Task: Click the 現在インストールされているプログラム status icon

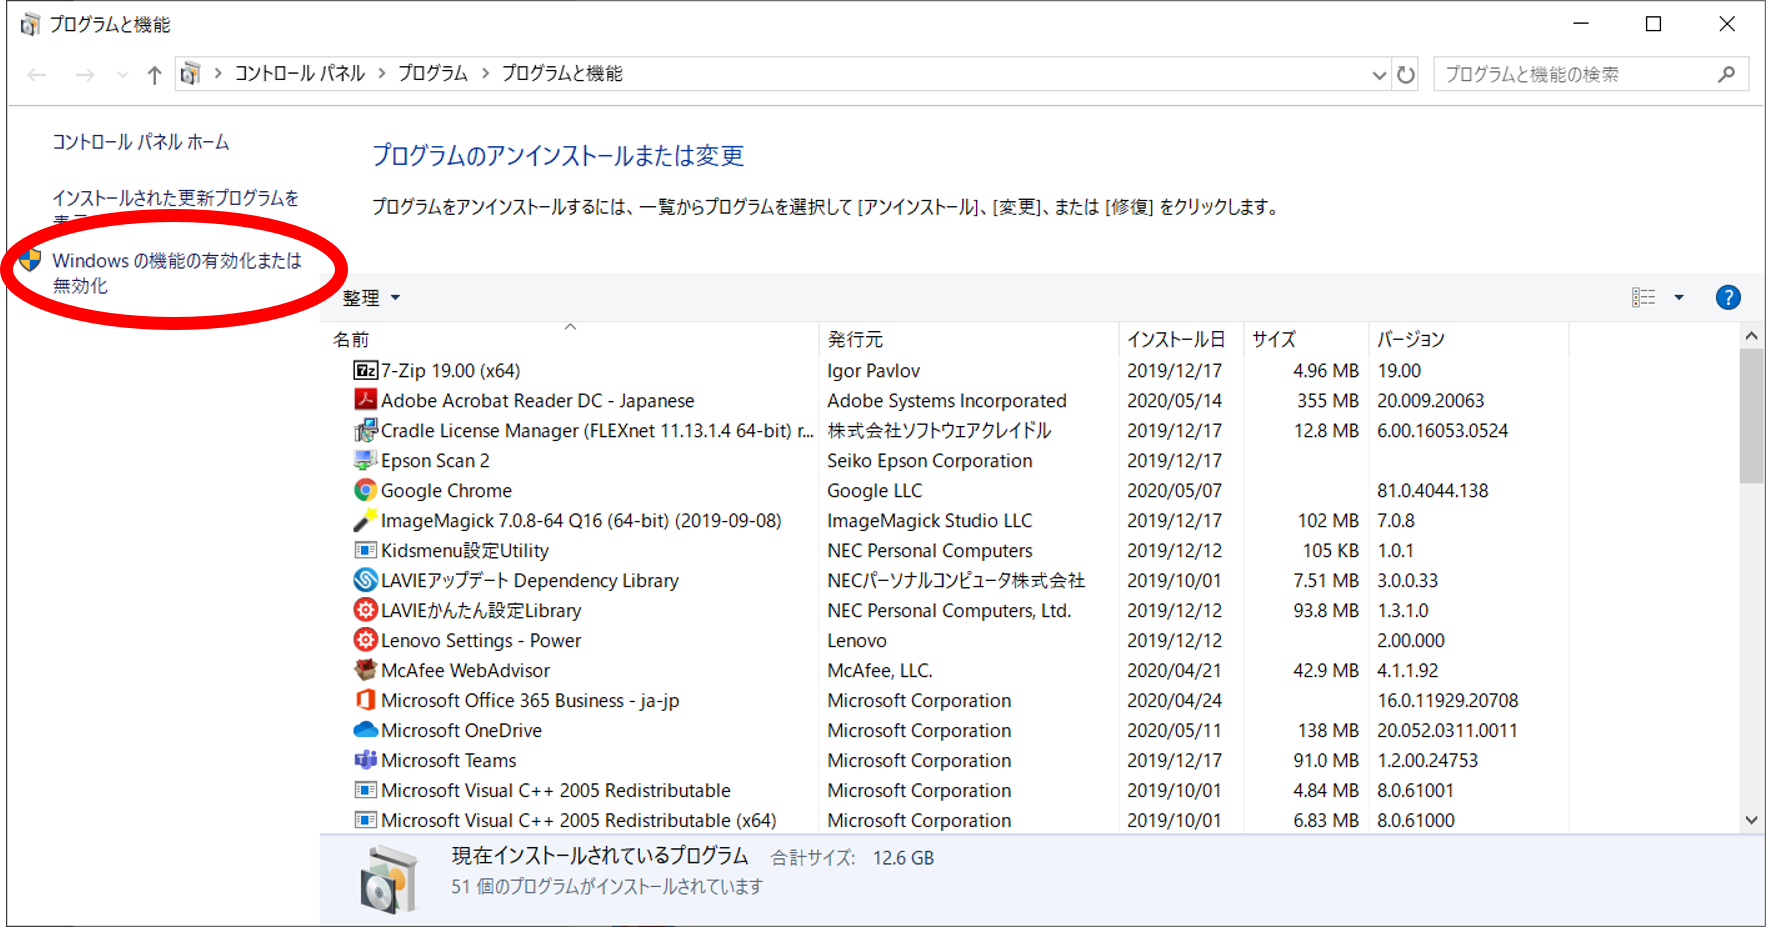Action: point(388,878)
